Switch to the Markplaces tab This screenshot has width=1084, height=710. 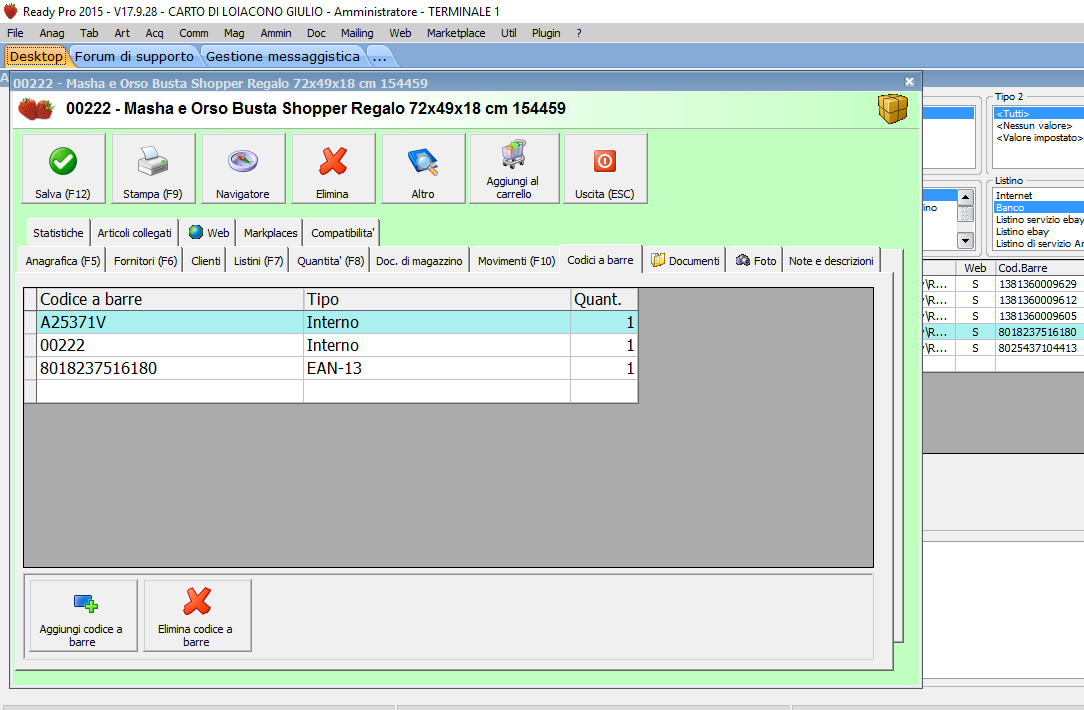[x=270, y=233]
